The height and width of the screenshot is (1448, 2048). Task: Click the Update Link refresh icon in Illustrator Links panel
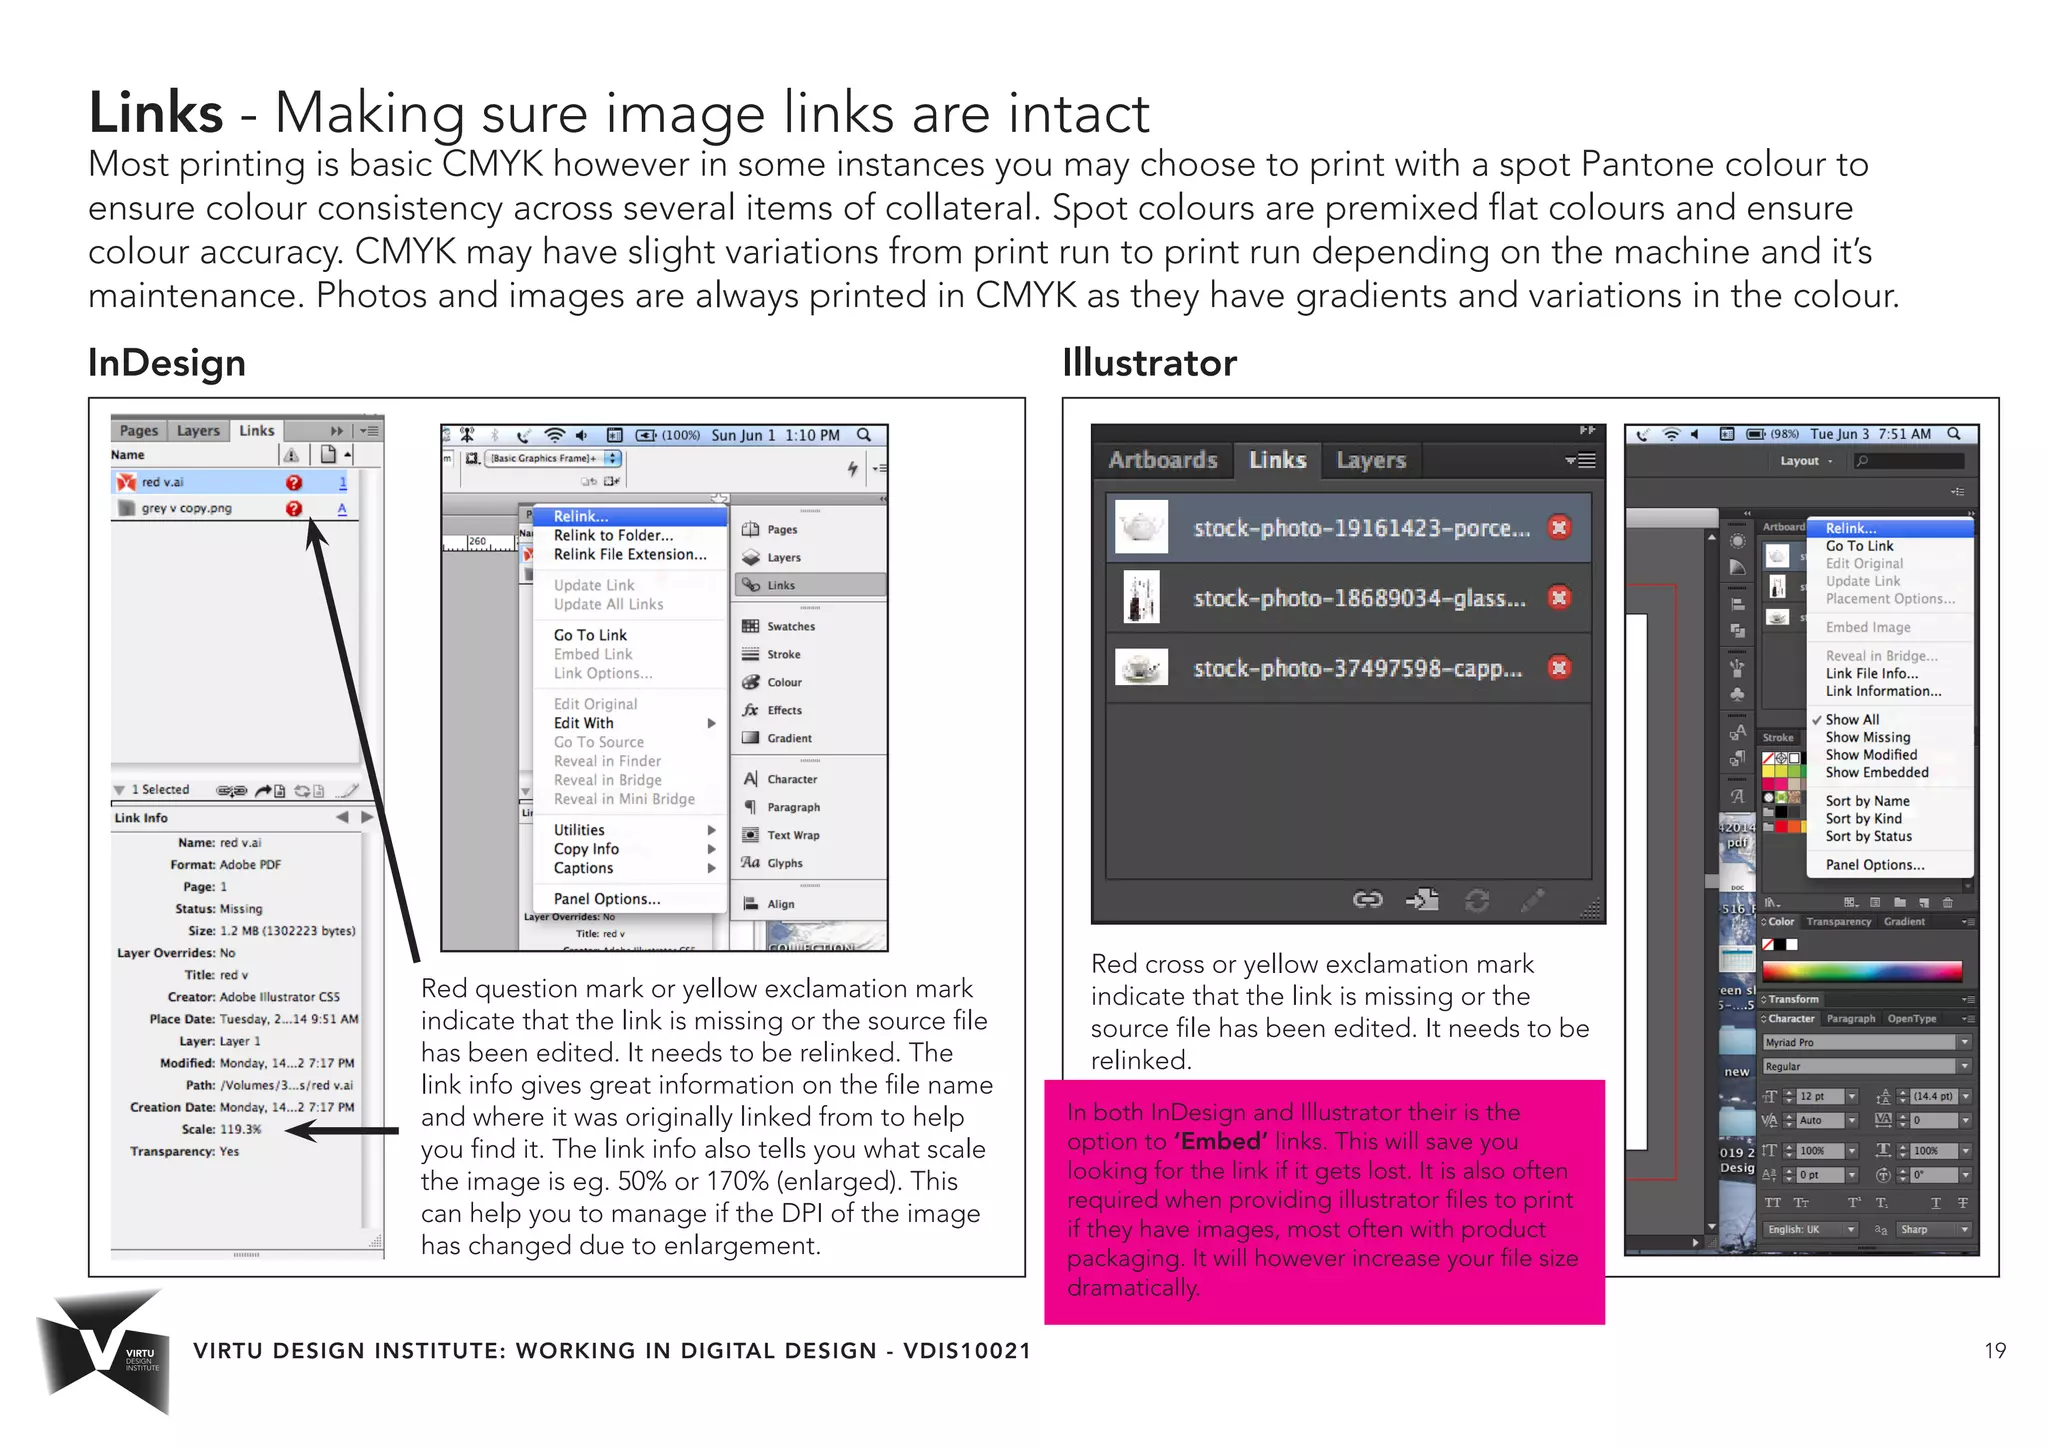point(1477,900)
